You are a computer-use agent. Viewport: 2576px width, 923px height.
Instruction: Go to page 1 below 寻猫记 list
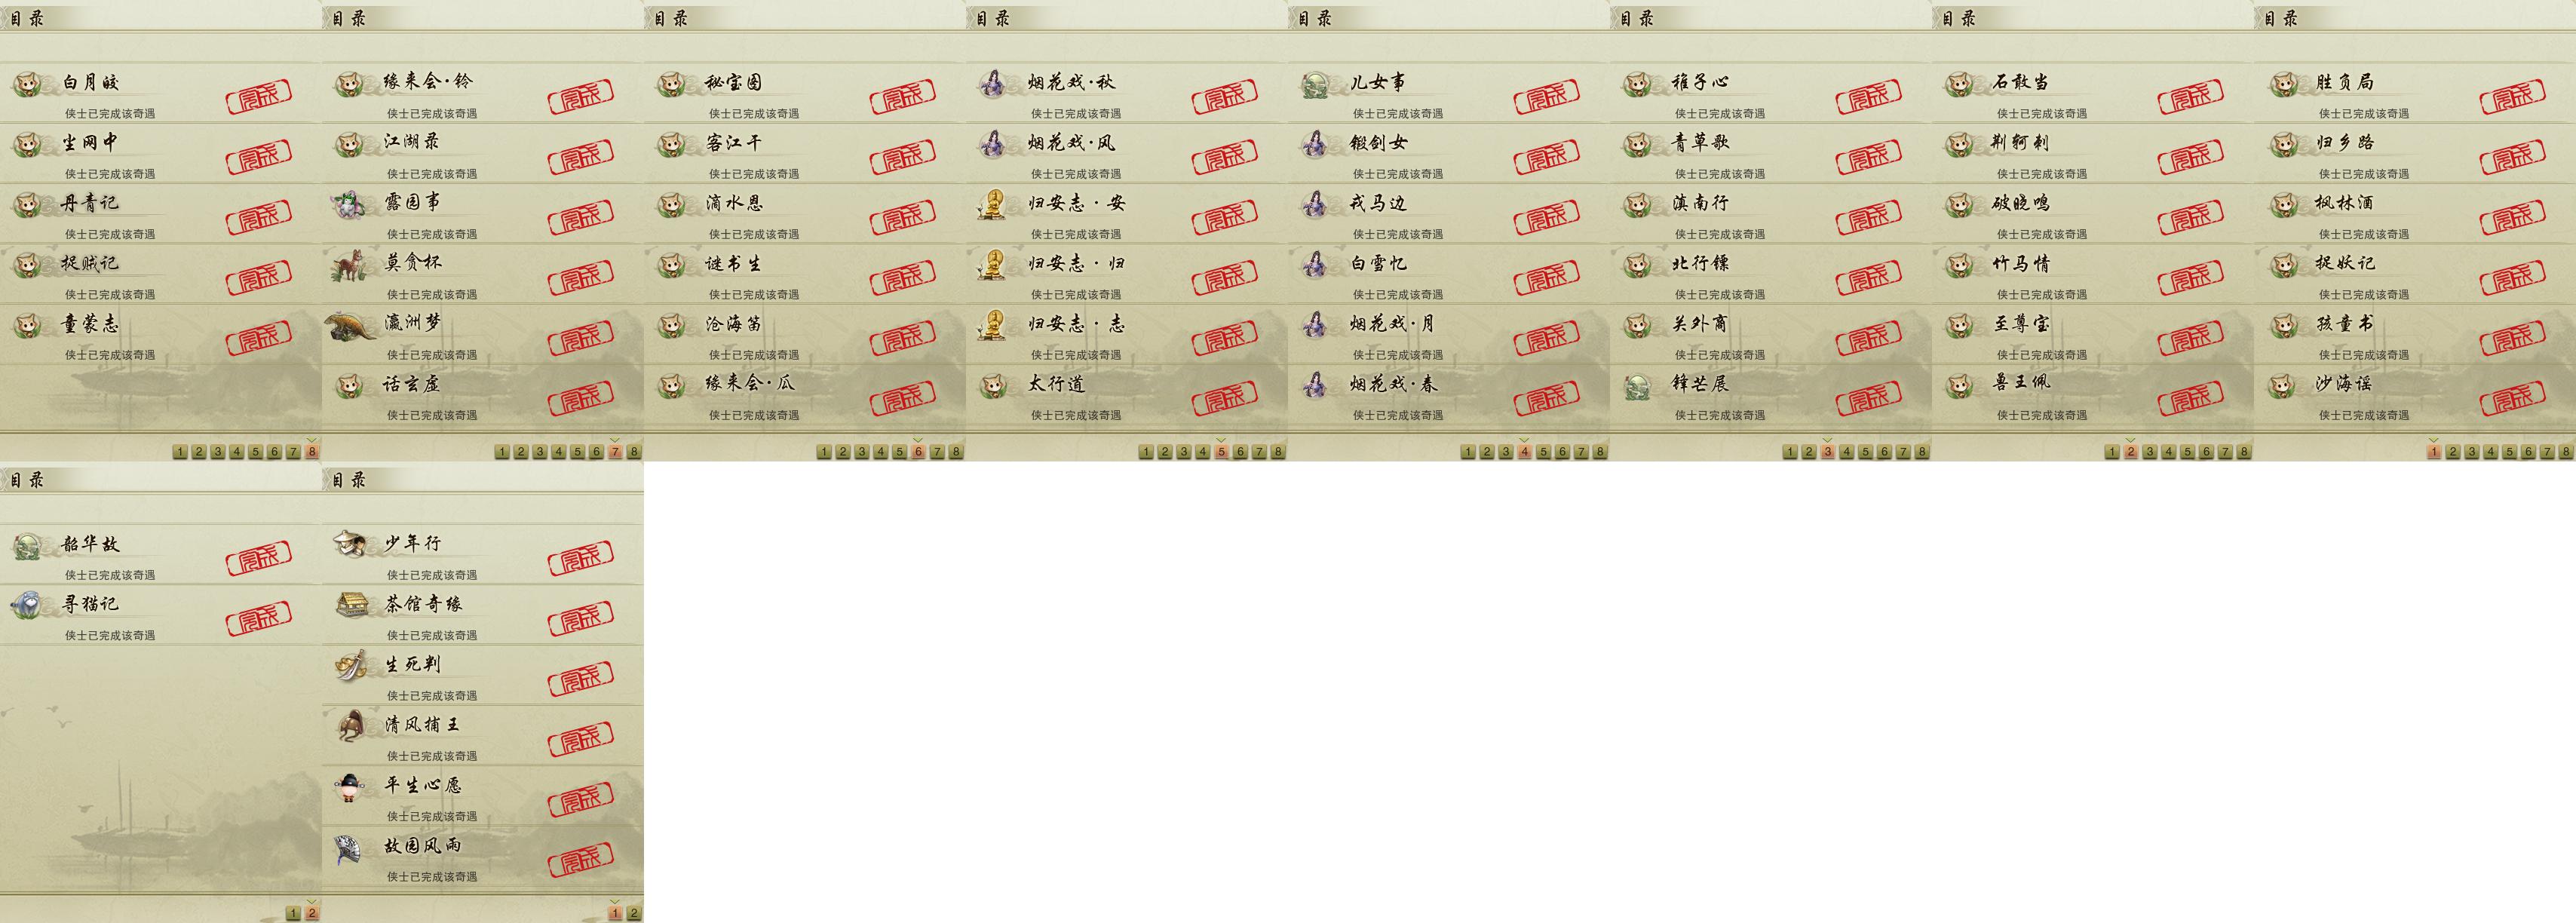(293, 913)
